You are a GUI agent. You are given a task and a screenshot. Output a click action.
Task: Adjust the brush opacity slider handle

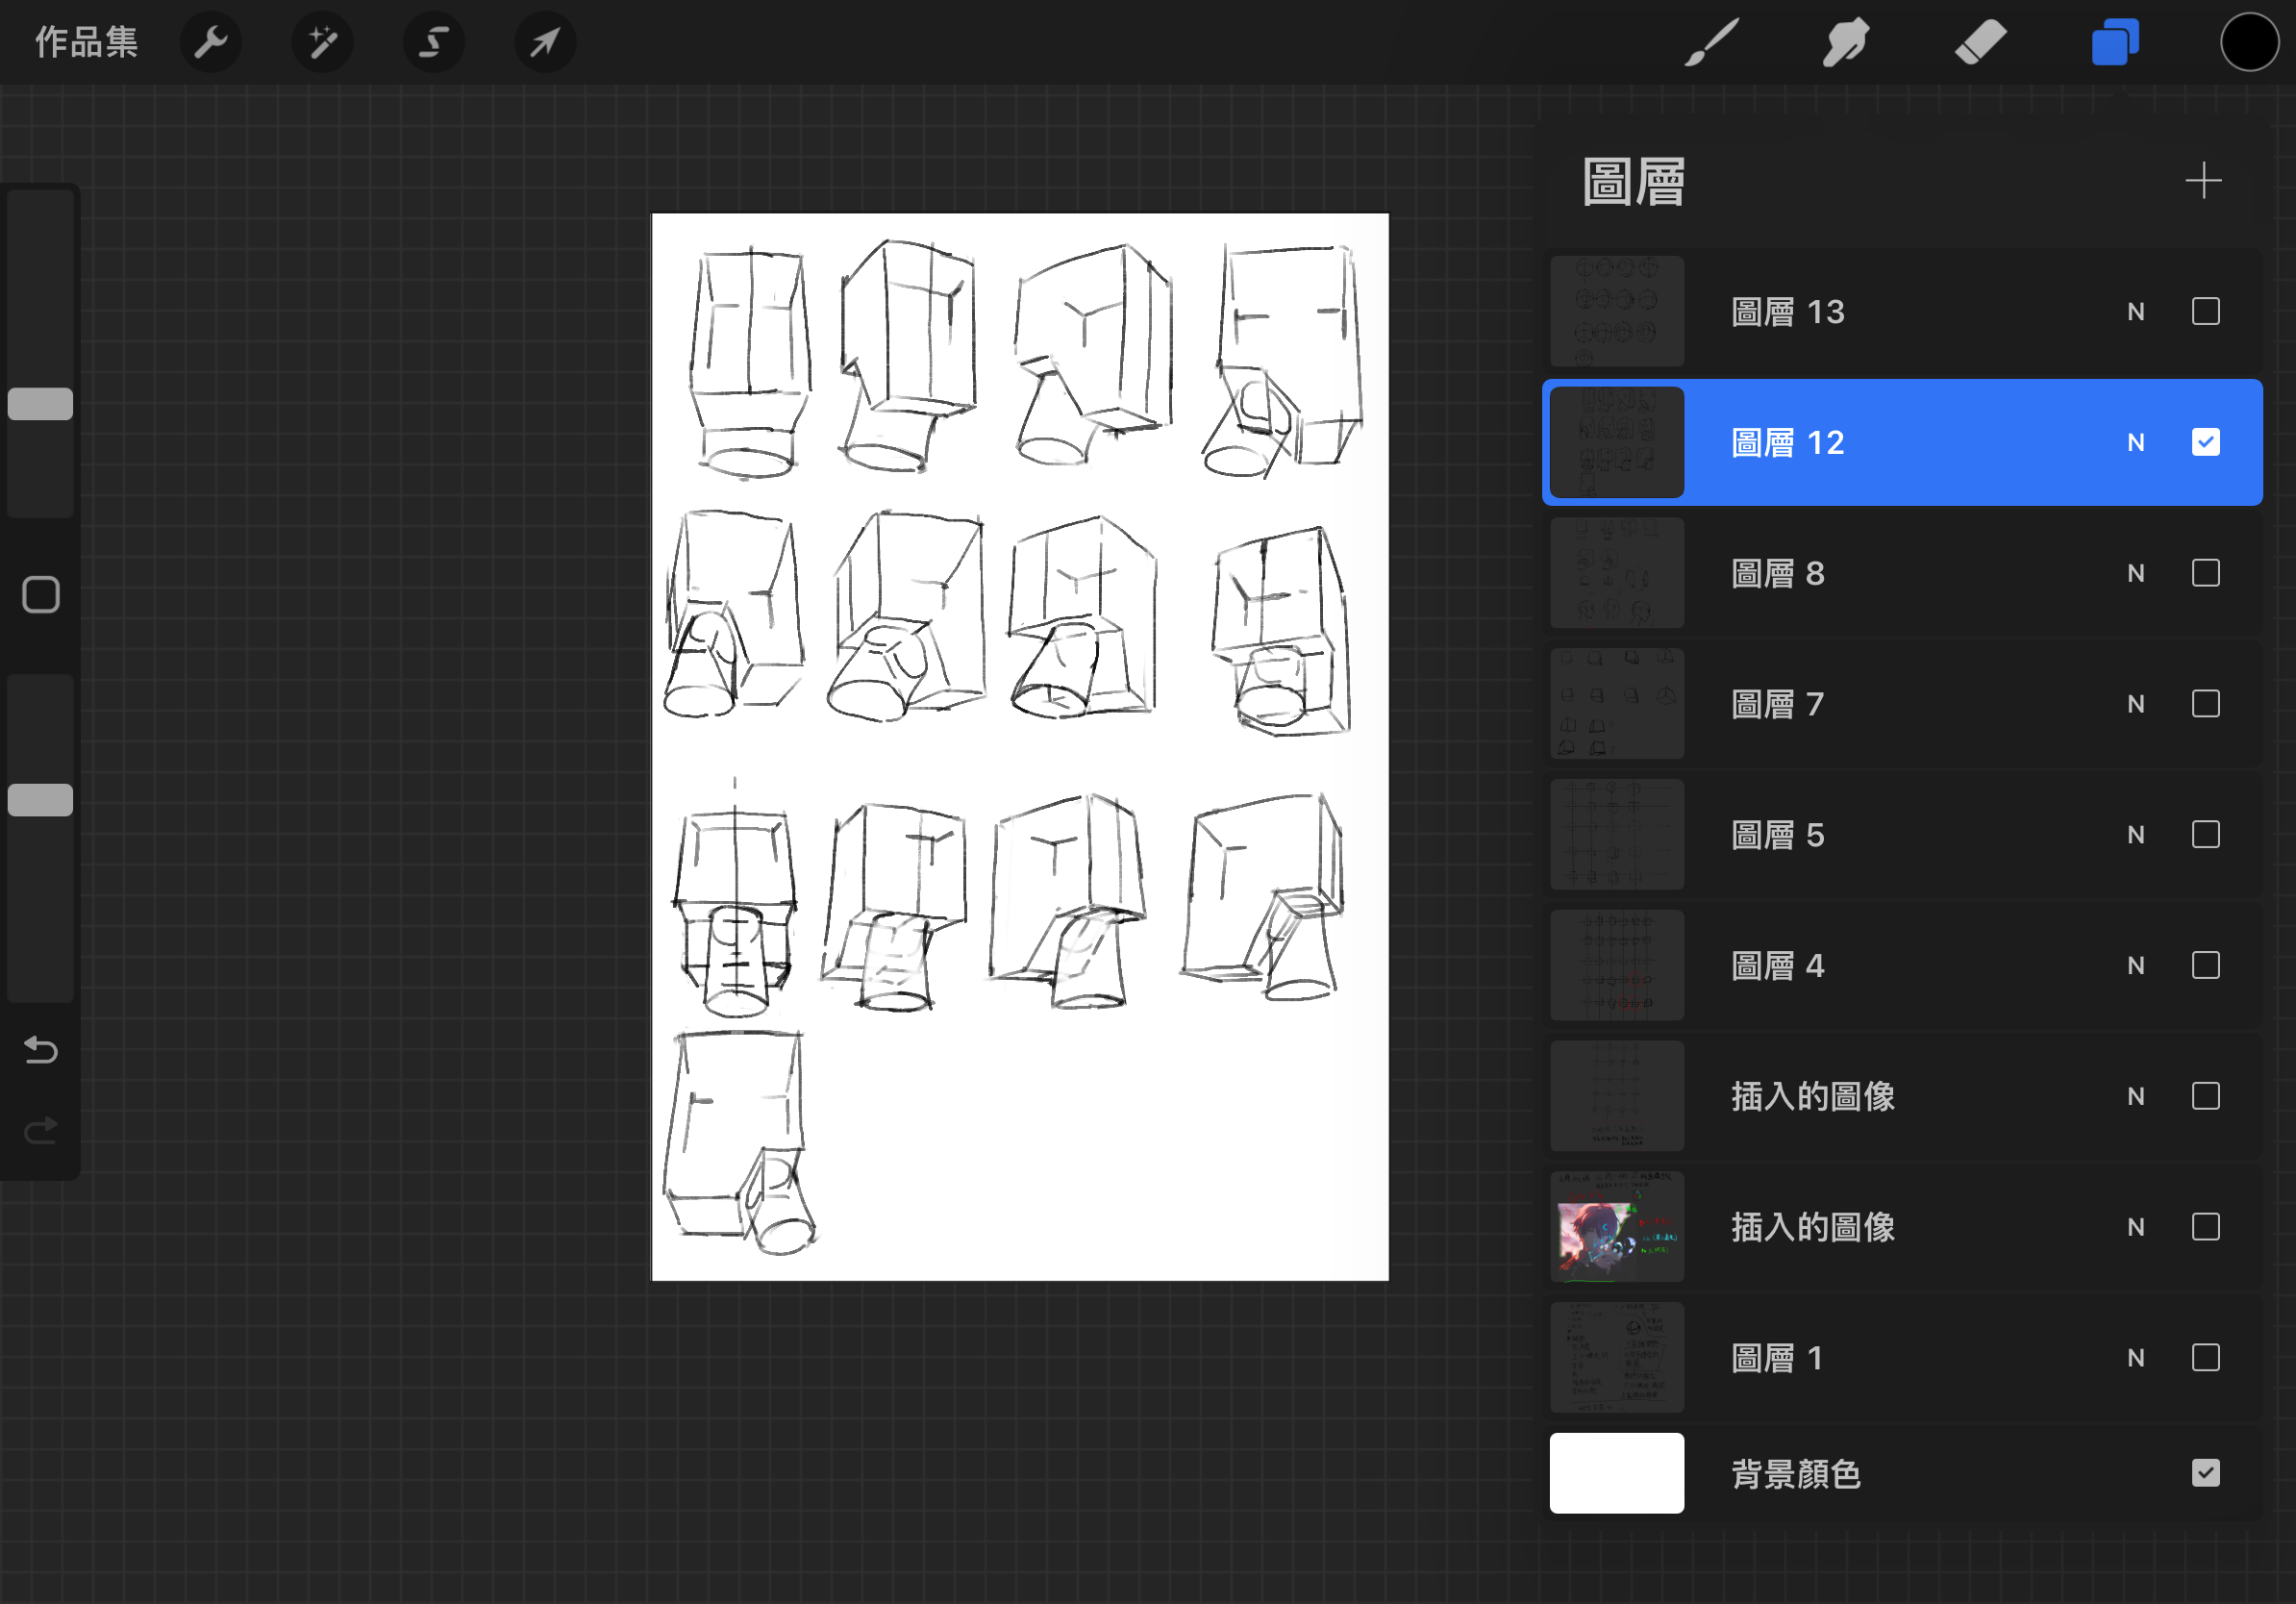click(41, 800)
